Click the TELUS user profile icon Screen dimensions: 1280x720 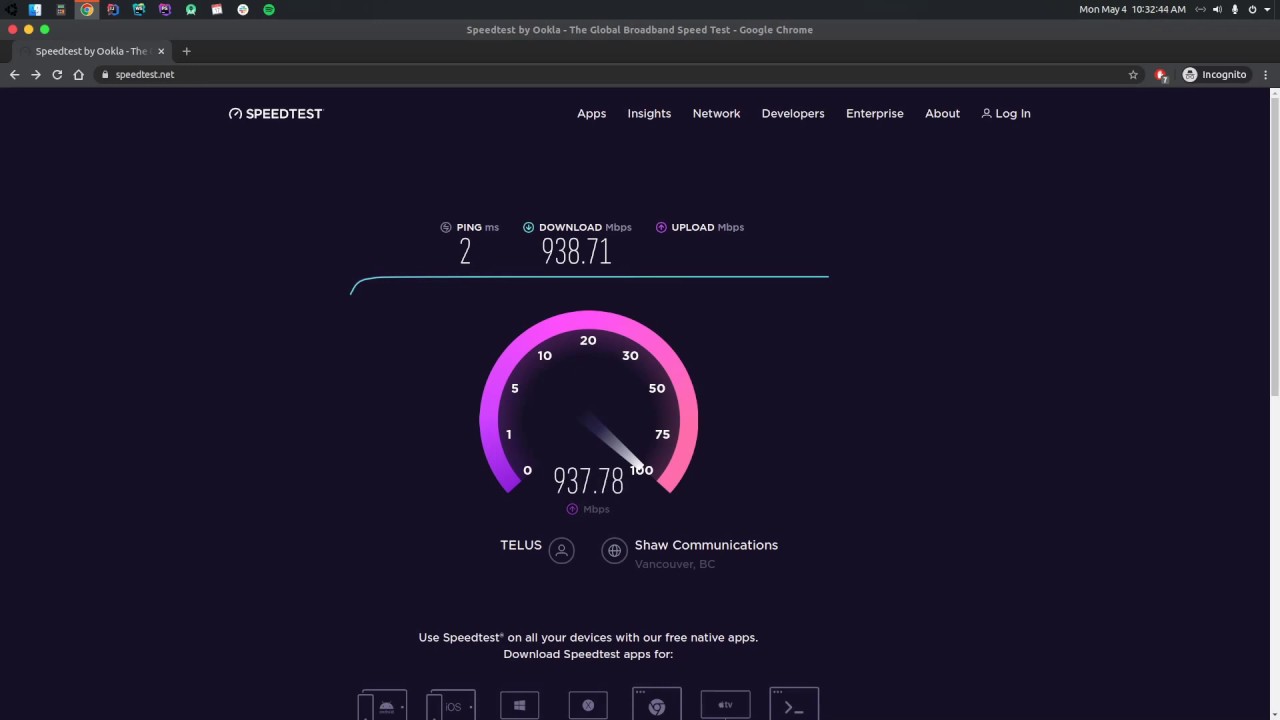(562, 550)
